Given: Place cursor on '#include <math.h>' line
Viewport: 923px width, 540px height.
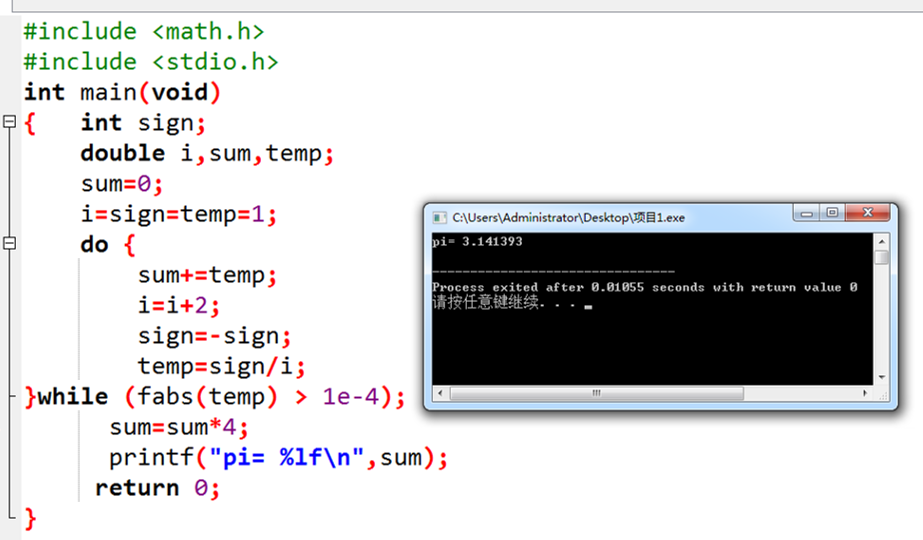Looking at the screenshot, I should (x=144, y=31).
